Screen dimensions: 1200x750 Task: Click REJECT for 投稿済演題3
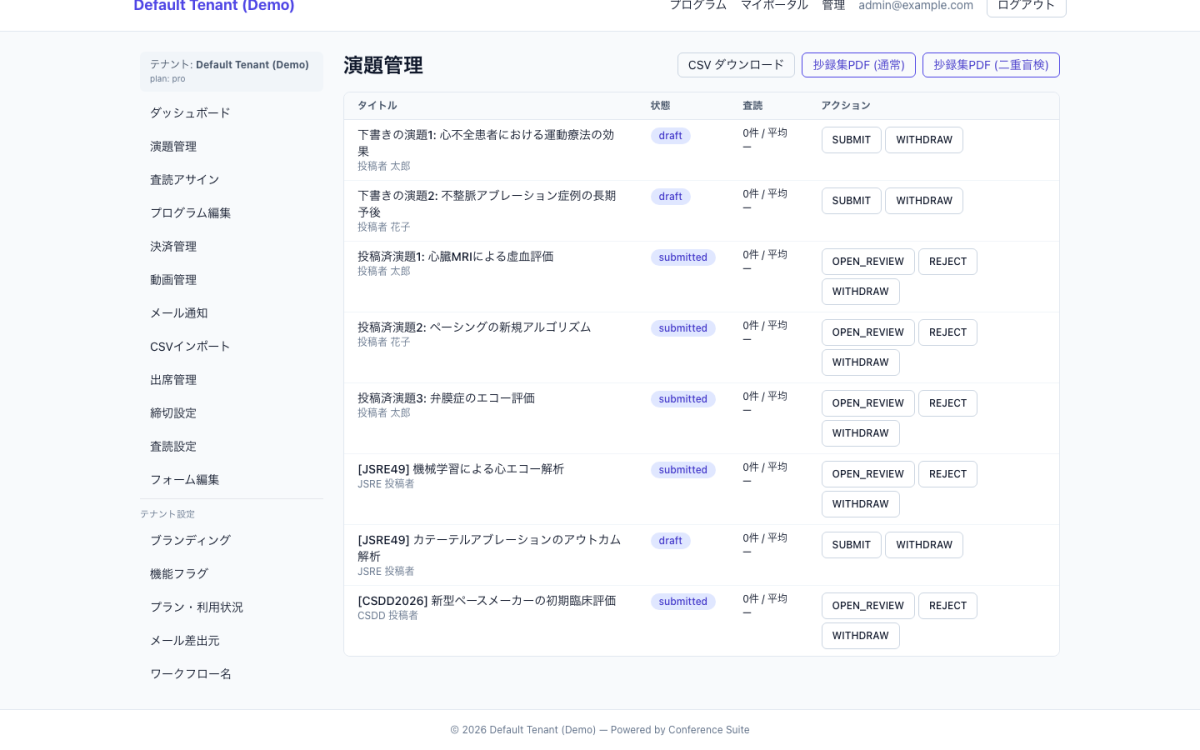tap(947, 404)
